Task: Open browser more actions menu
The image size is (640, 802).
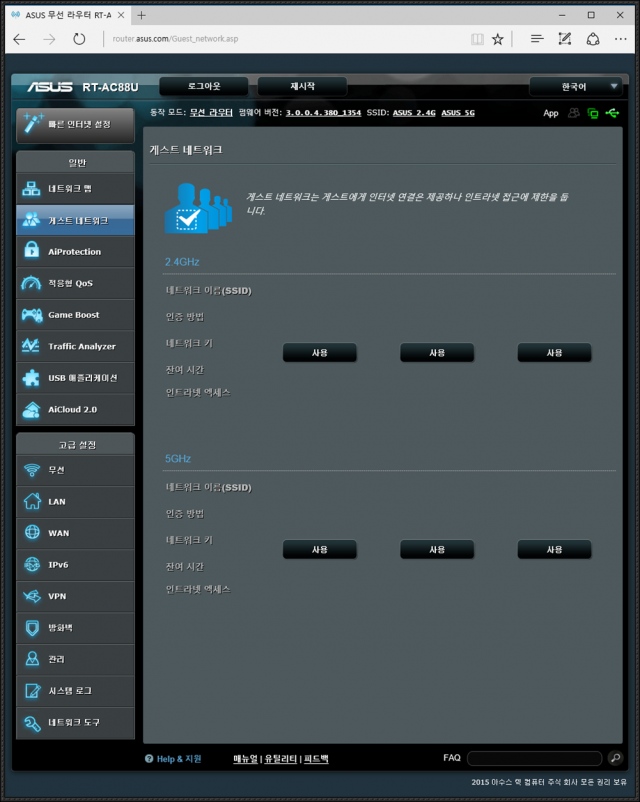Action: (621, 39)
